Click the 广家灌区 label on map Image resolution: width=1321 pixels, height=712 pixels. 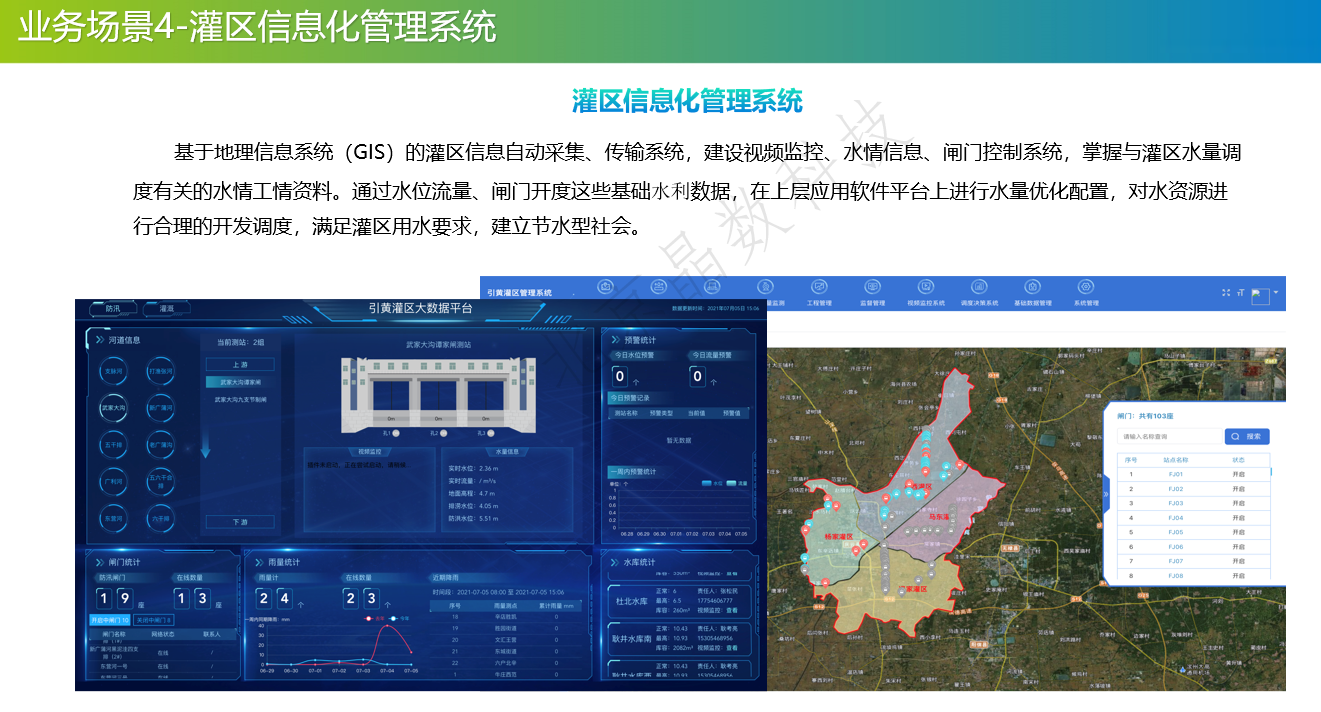point(914,589)
